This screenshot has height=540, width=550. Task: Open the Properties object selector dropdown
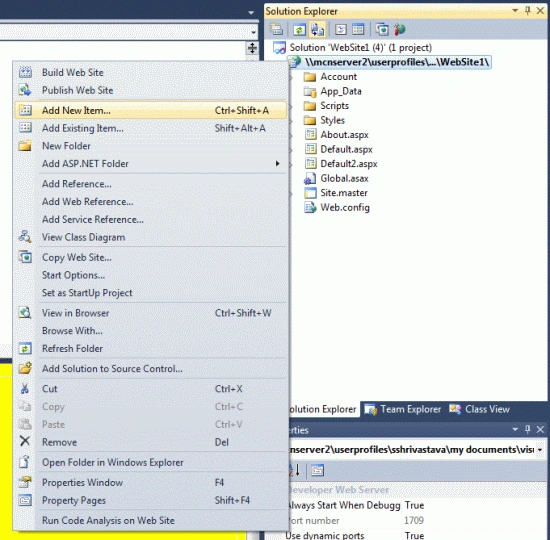540,449
